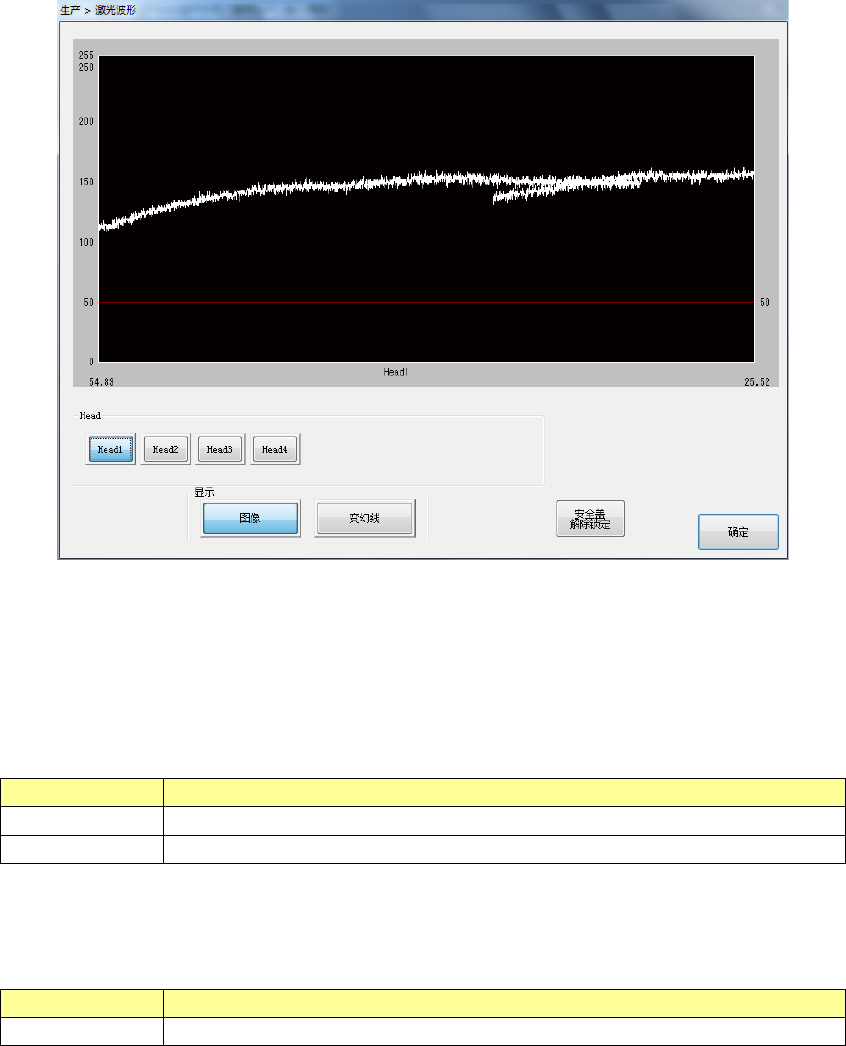Switch waveform to Head2
This screenshot has height=1046, width=846.
point(165,449)
